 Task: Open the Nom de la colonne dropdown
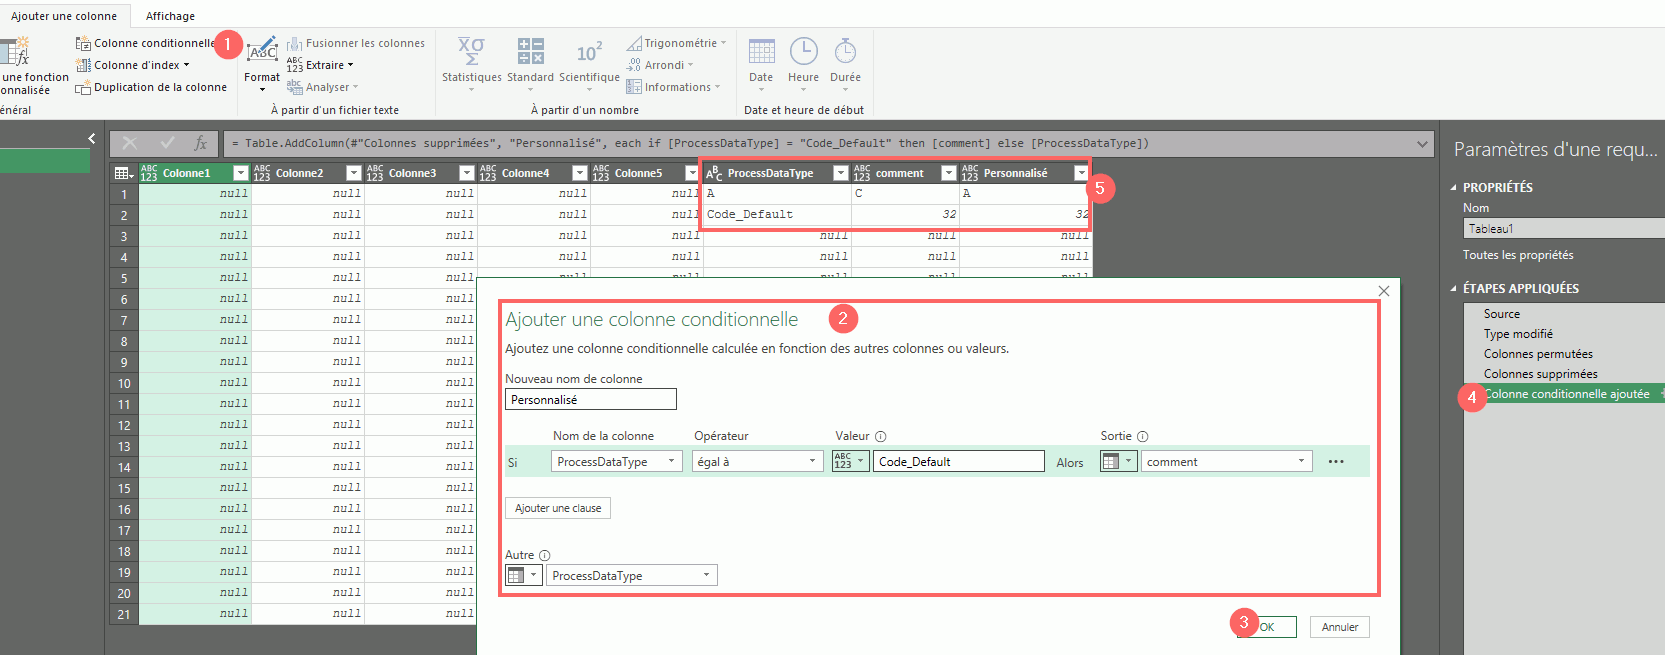617,461
